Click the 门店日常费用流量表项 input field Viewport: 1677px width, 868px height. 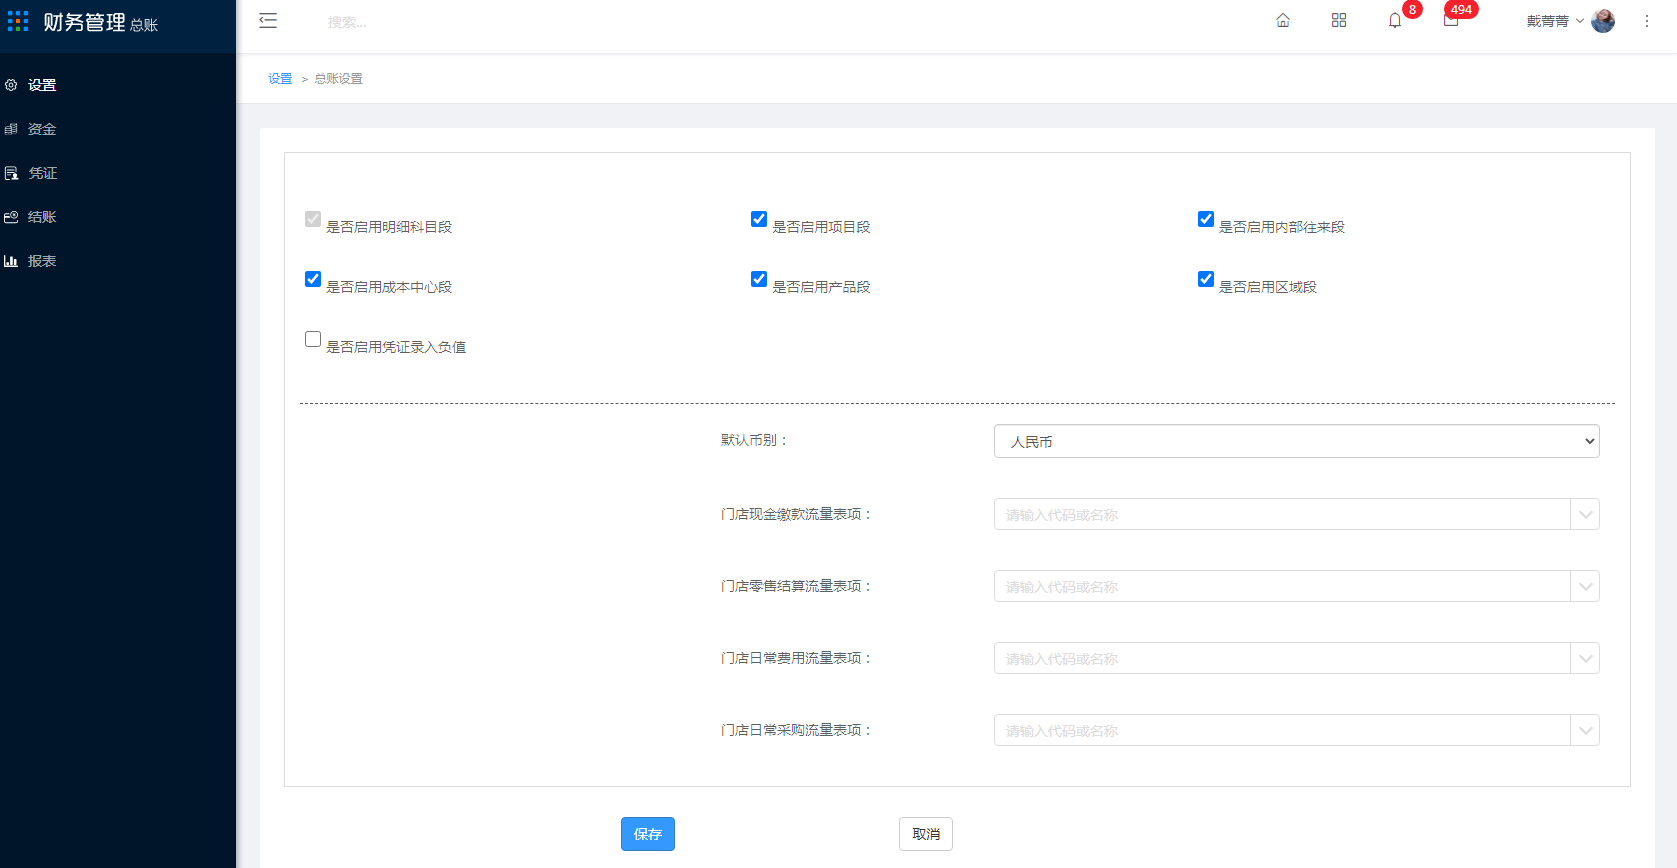[1282, 658]
